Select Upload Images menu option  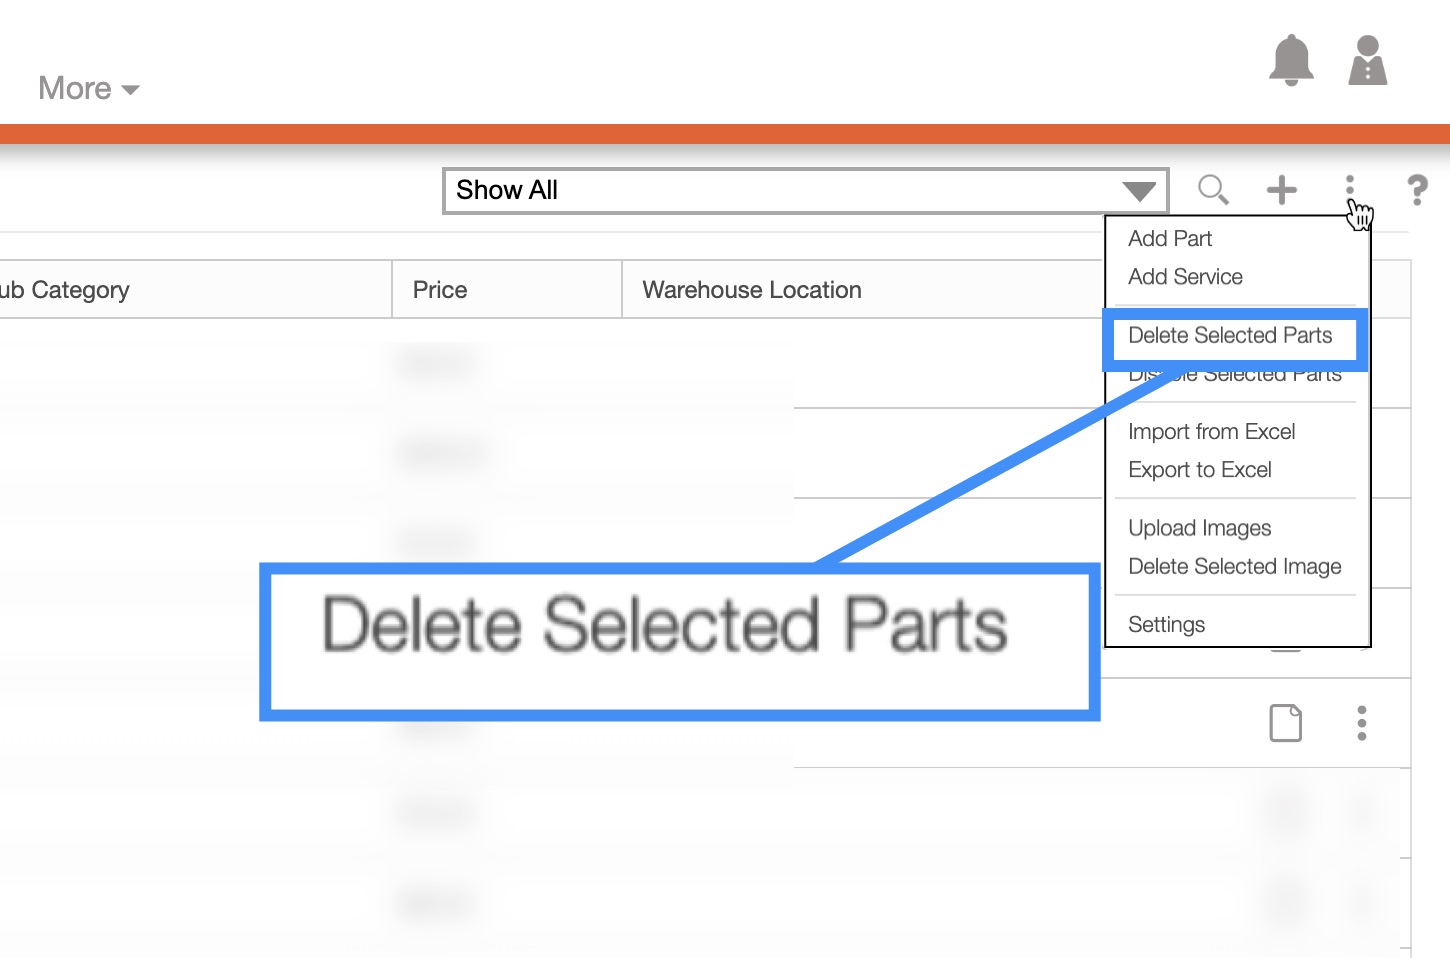tap(1199, 528)
